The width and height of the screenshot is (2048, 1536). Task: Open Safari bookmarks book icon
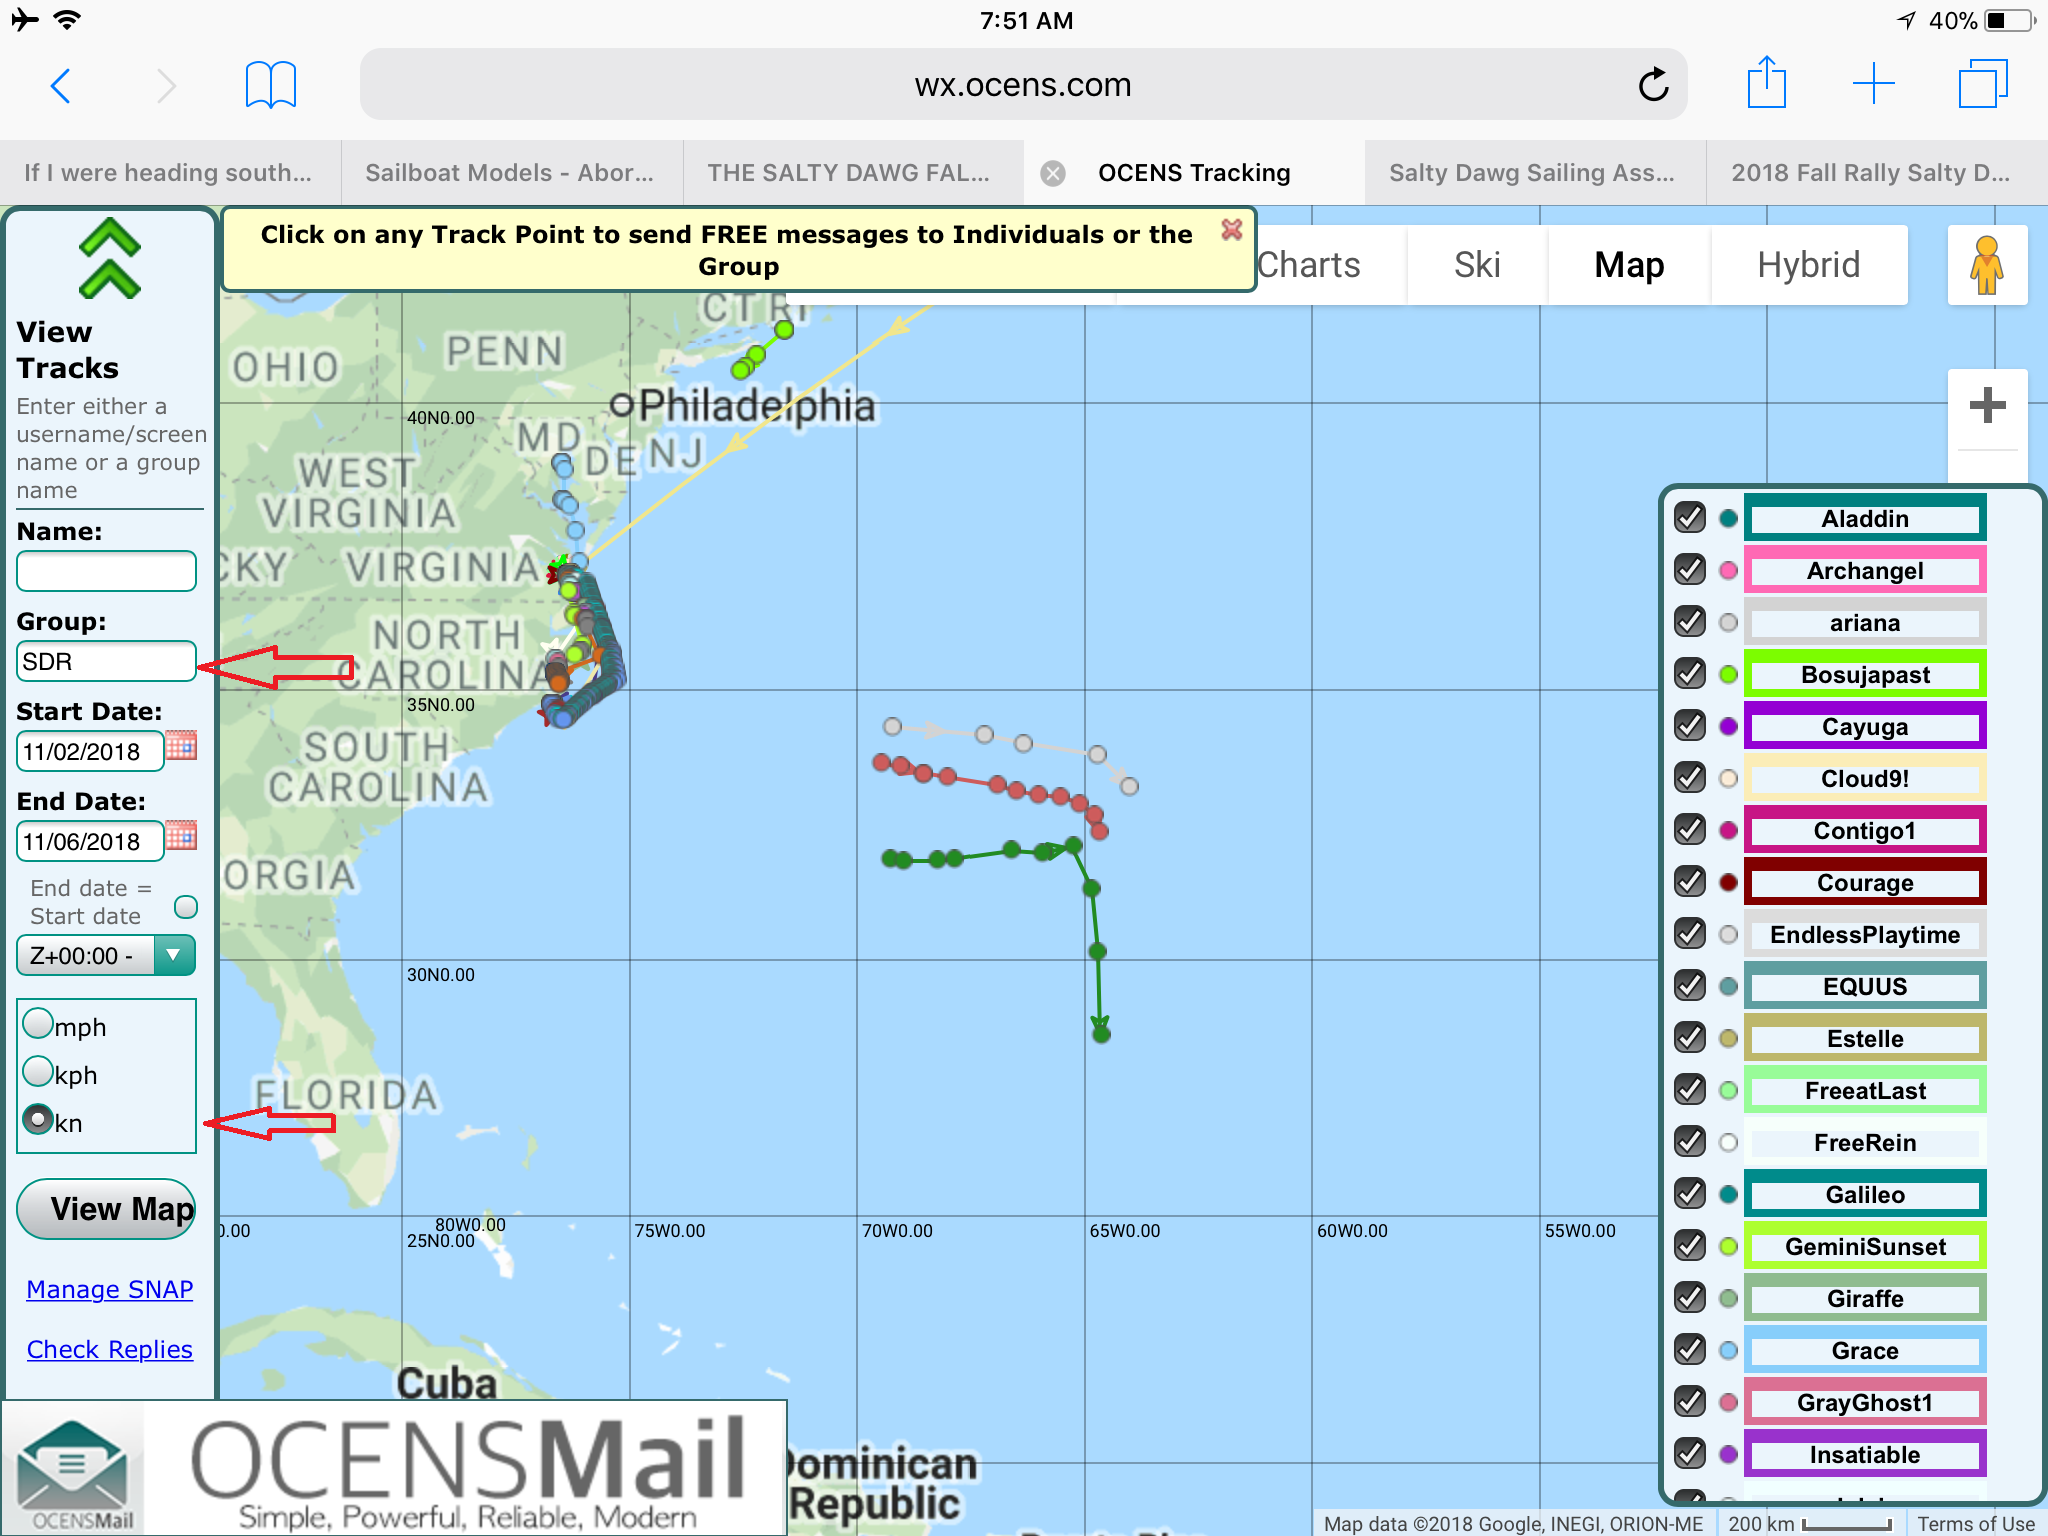(x=270, y=84)
